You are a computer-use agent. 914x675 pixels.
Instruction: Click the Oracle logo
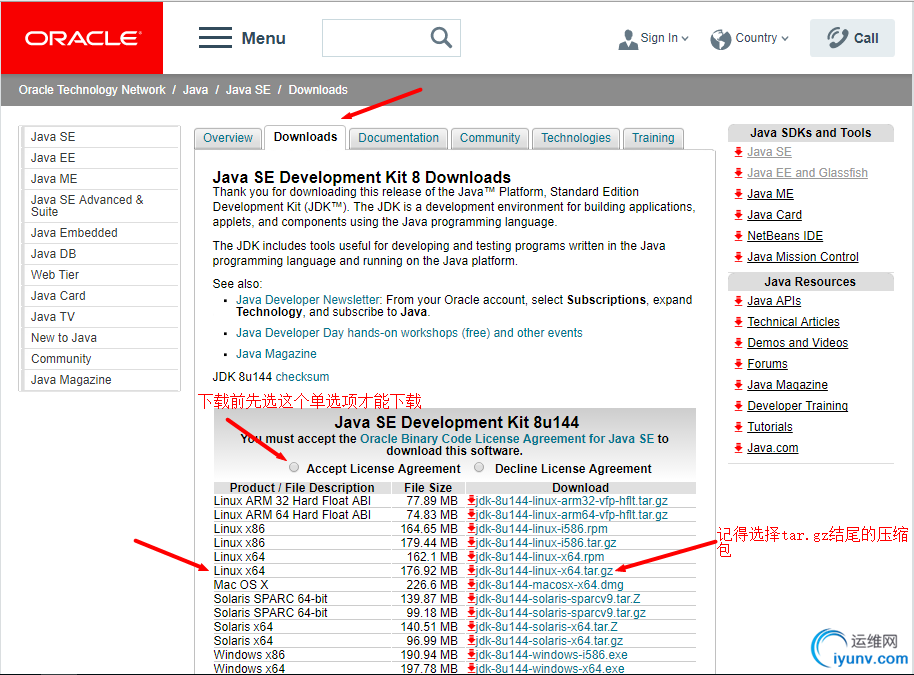[82, 38]
